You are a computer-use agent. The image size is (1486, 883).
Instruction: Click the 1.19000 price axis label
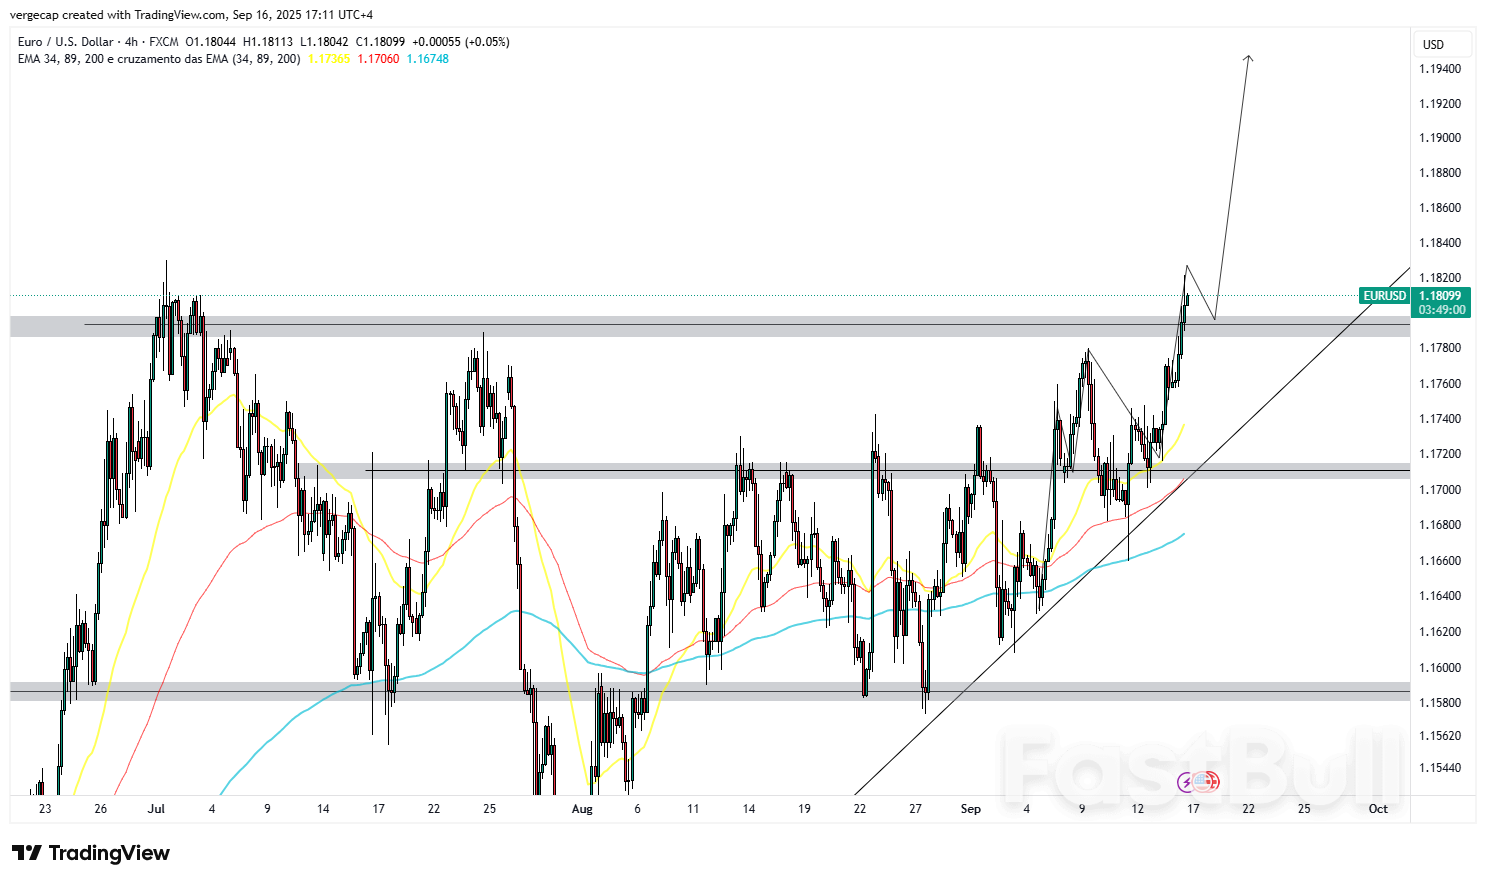tap(1440, 138)
